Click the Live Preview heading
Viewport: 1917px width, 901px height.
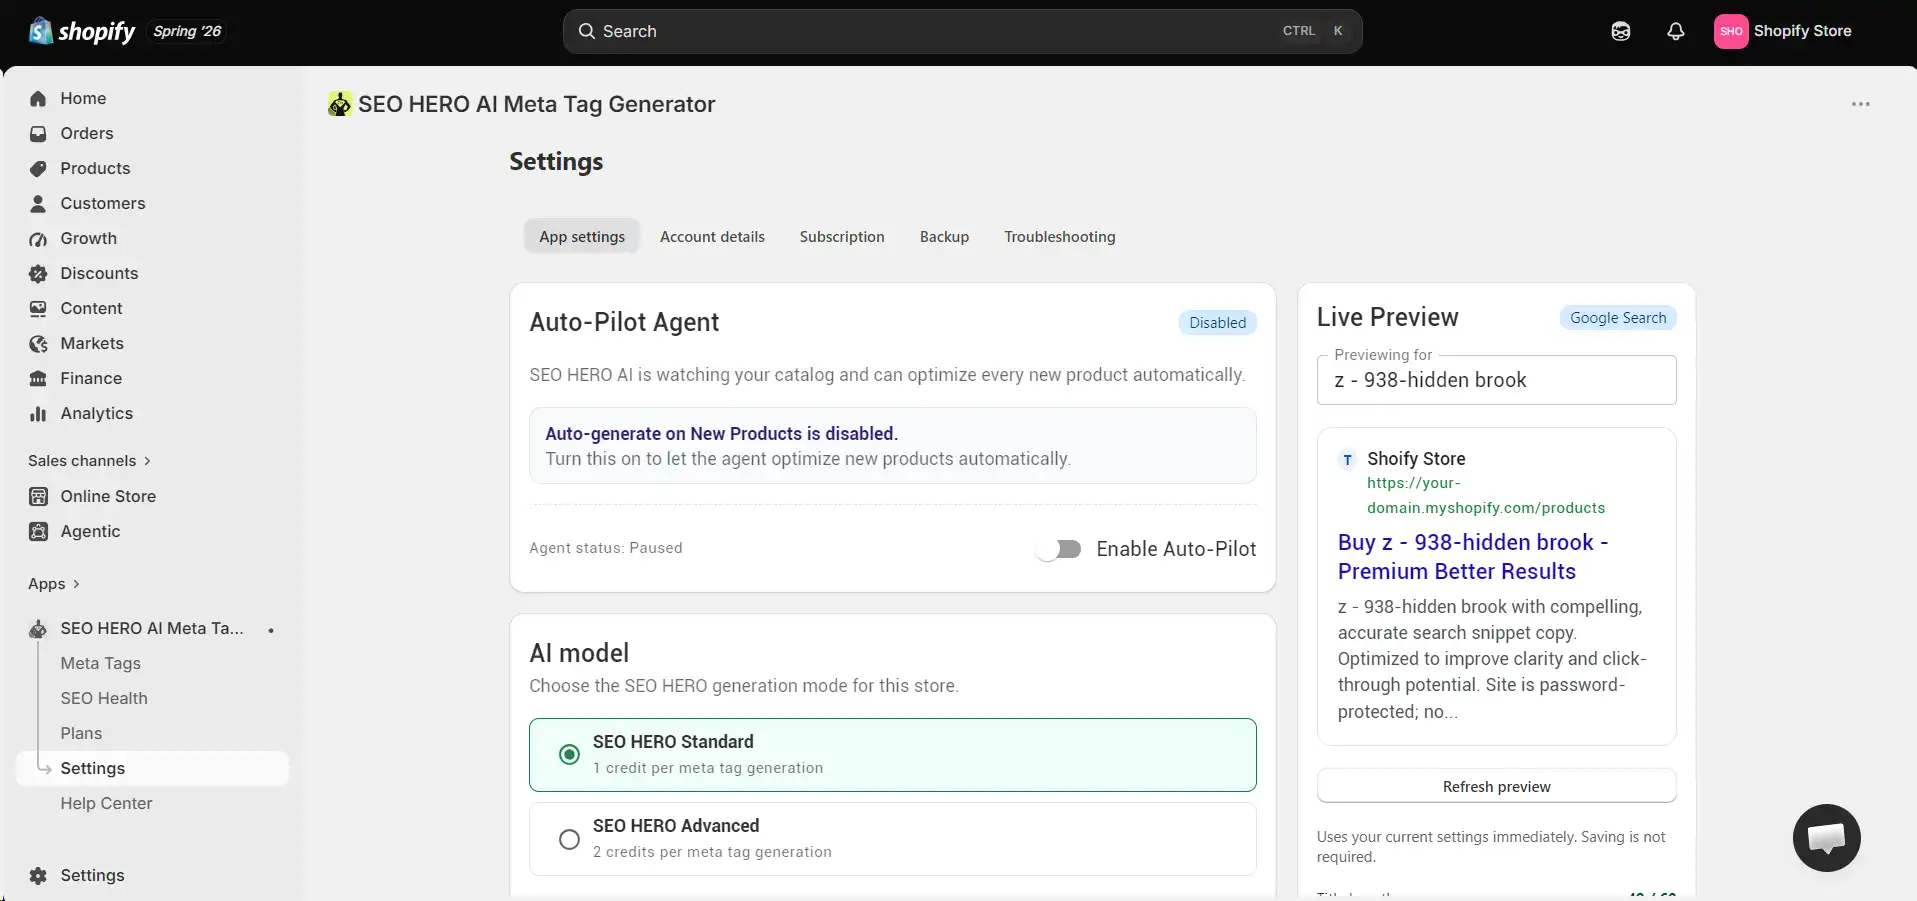1387,317
